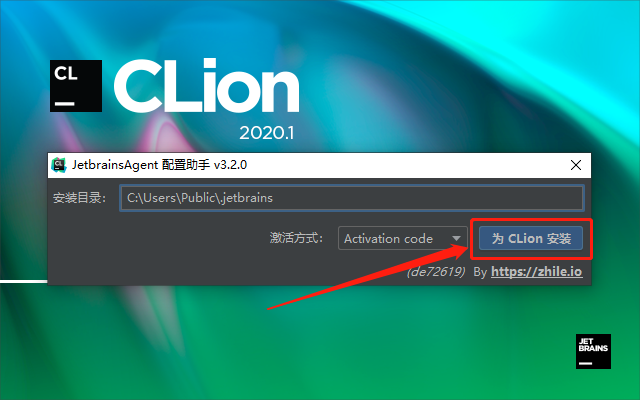Open the https://zhile.io link
Screen dimensions: 640x400
point(536,271)
